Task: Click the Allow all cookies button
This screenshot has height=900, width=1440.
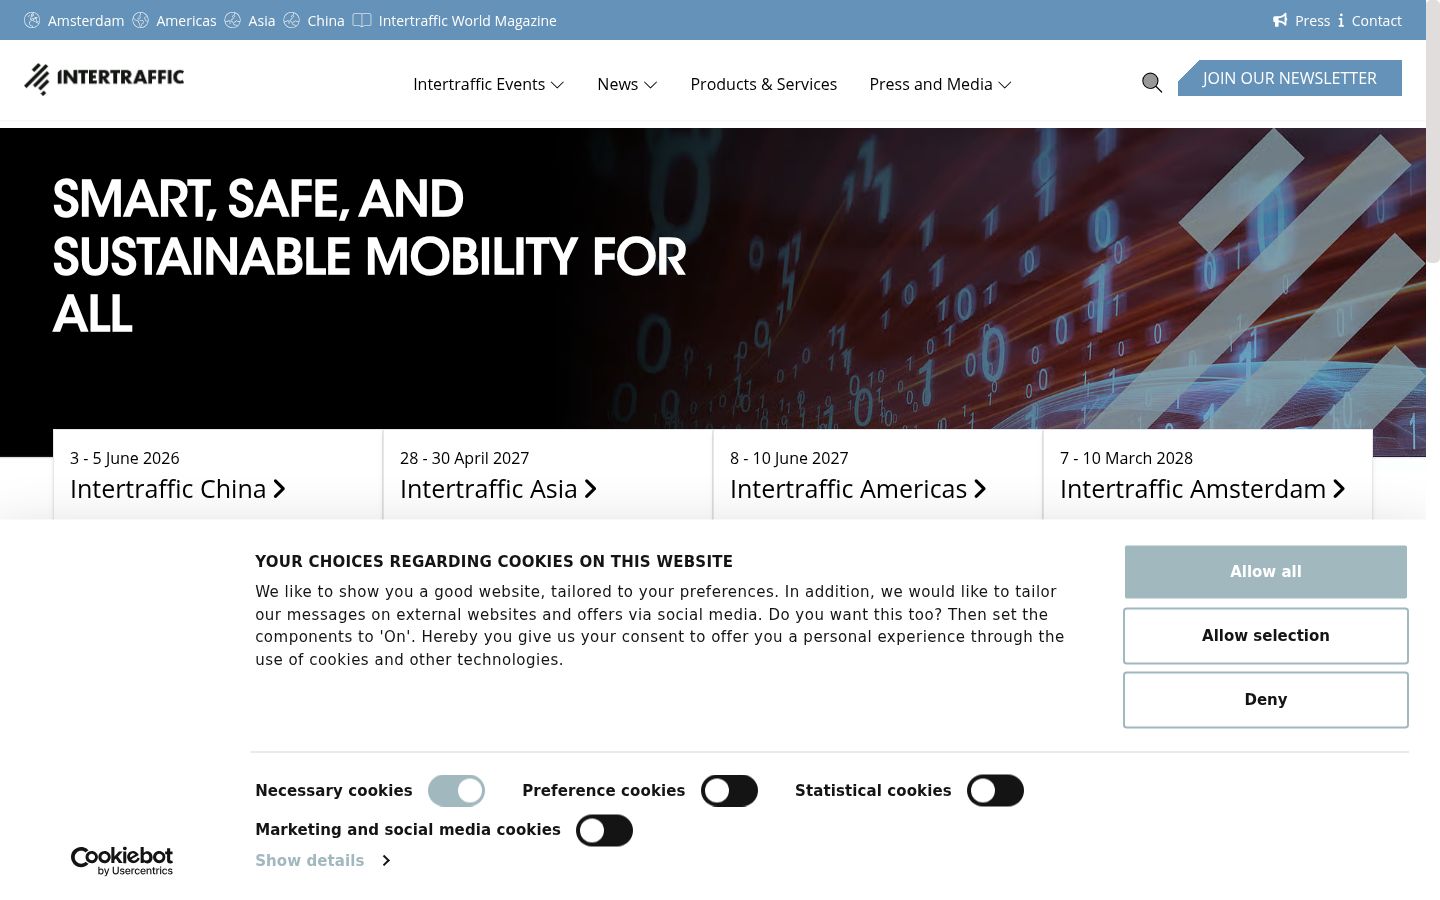Action: coord(1266,572)
